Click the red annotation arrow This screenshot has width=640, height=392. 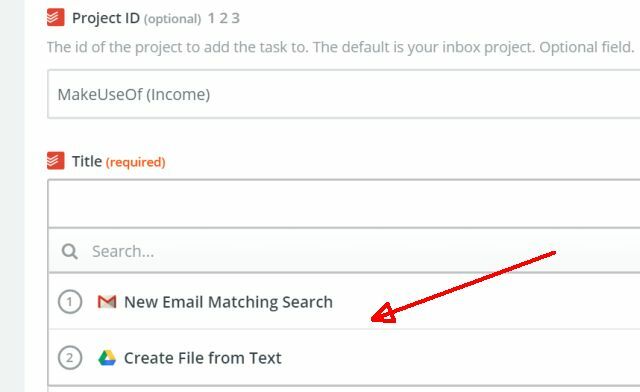pos(463,287)
